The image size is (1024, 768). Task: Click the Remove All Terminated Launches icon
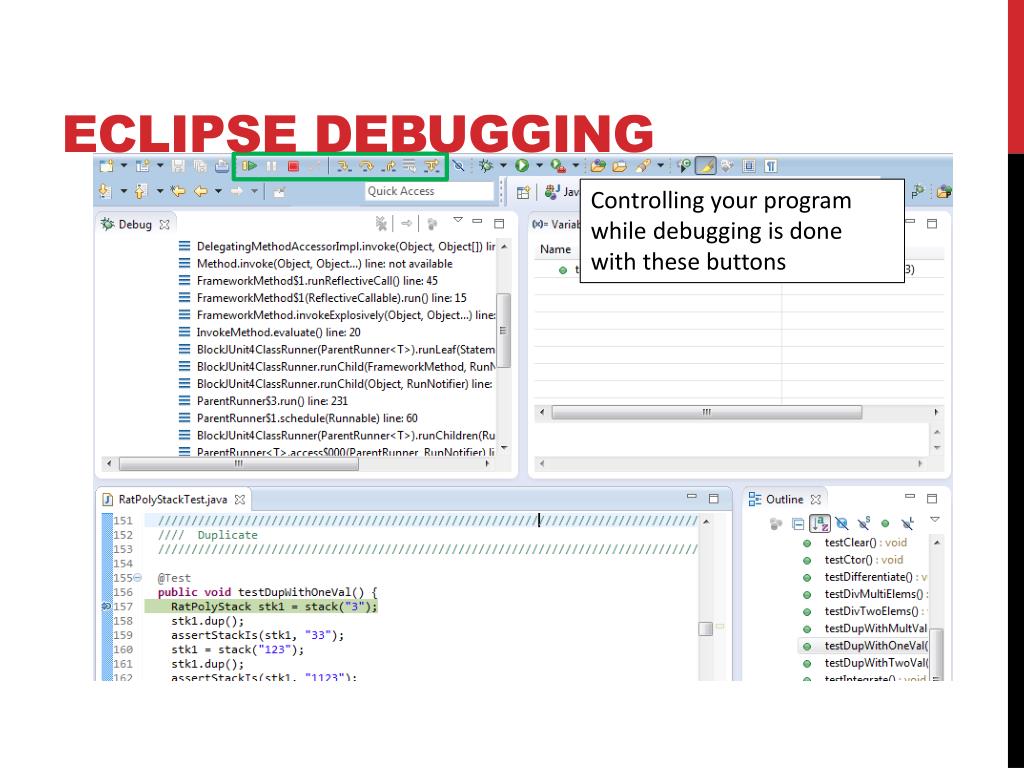tap(381, 224)
